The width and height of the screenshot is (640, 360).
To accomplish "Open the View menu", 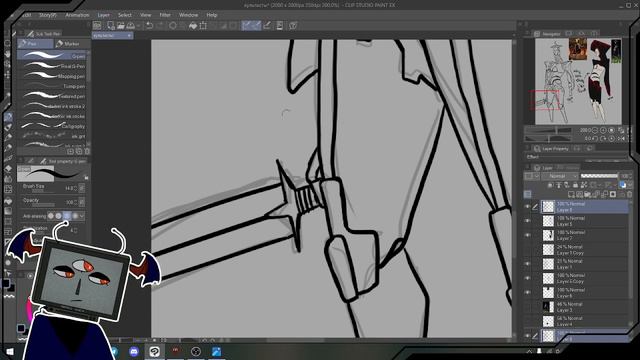I will coord(146,15).
